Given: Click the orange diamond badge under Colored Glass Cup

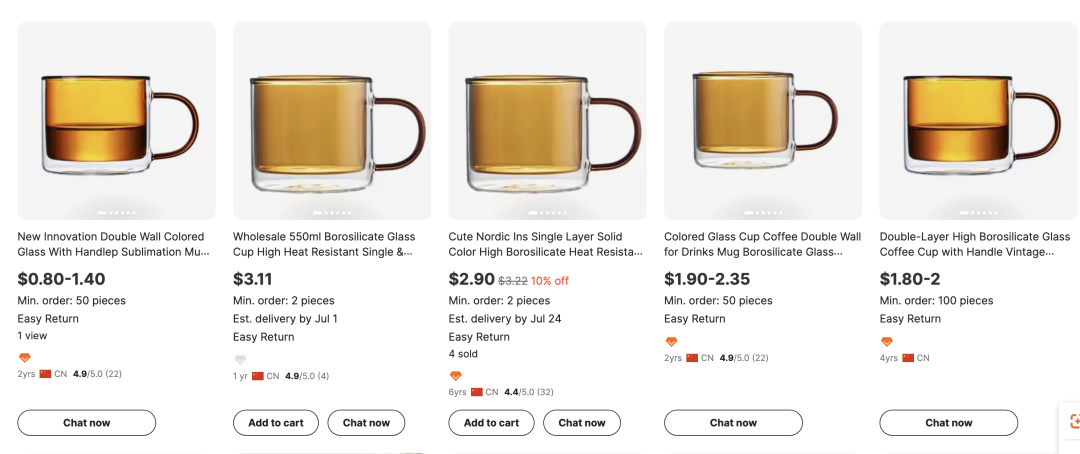Looking at the screenshot, I should 672,342.
